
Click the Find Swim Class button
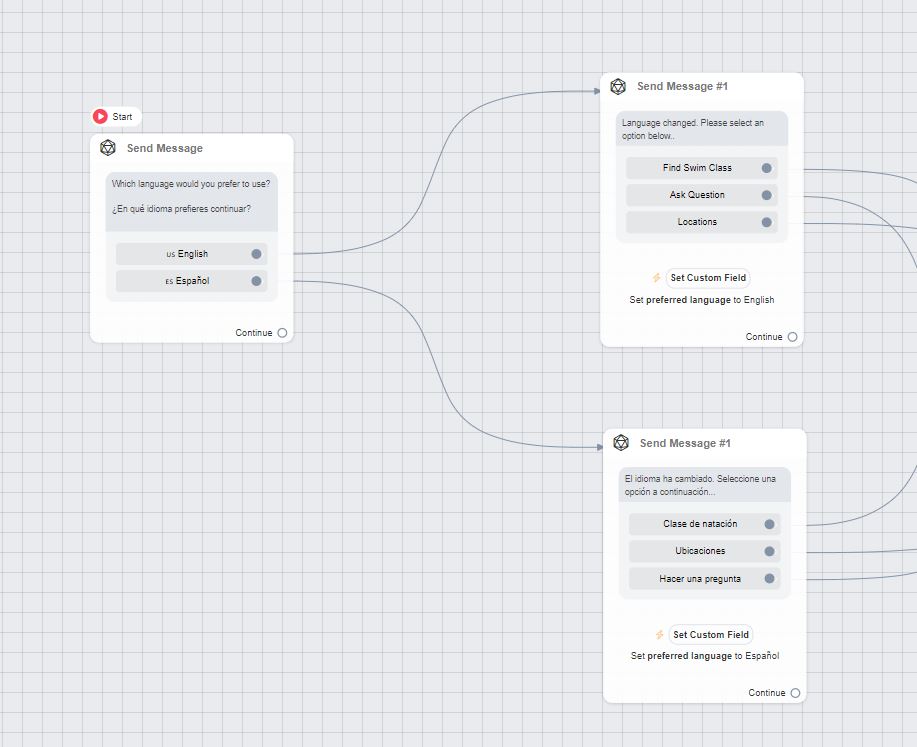pos(702,168)
